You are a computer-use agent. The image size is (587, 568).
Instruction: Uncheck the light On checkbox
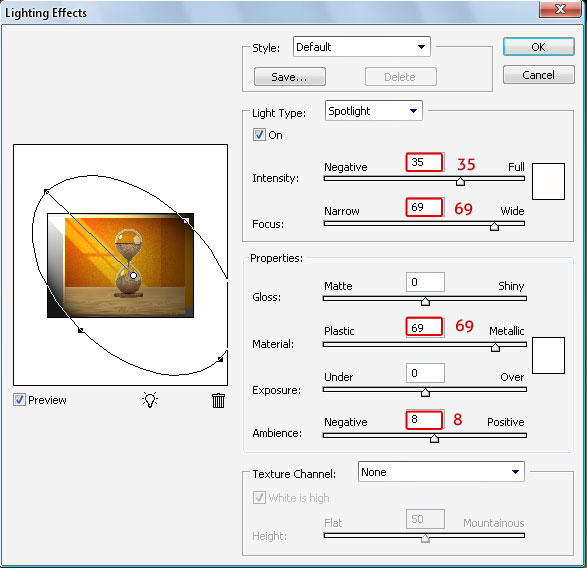point(259,134)
